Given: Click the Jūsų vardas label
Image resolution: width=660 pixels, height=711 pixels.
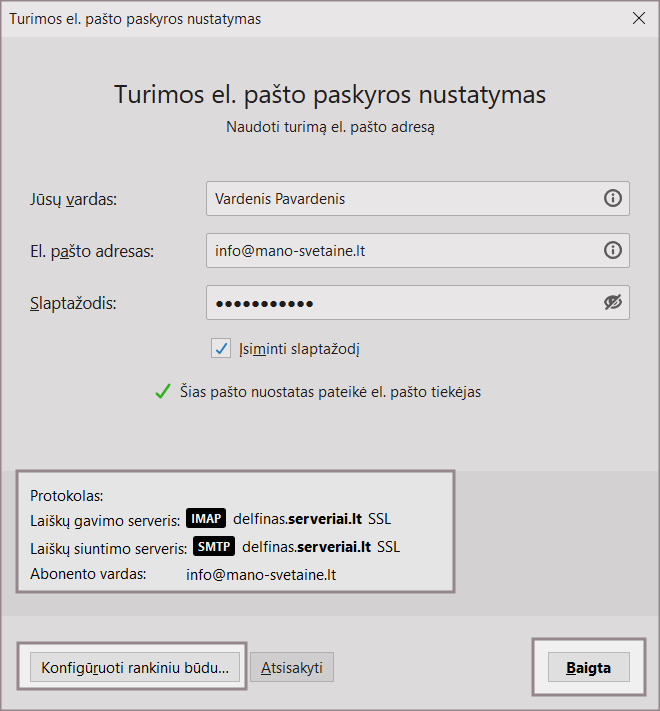Looking at the screenshot, I should point(73,199).
